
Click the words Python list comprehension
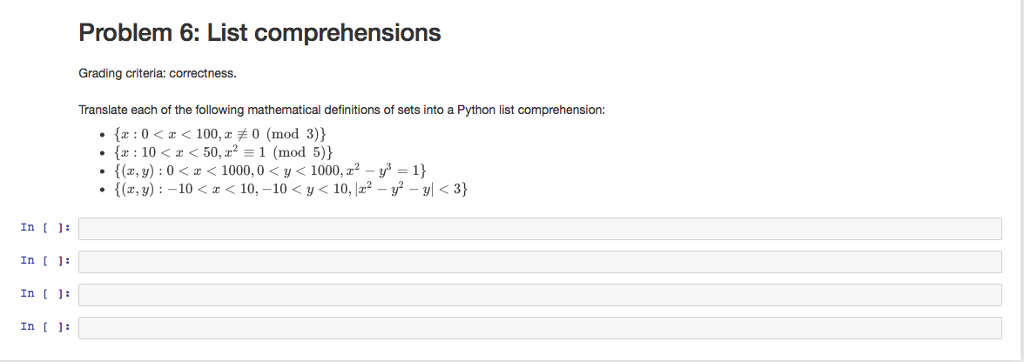pos(530,110)
